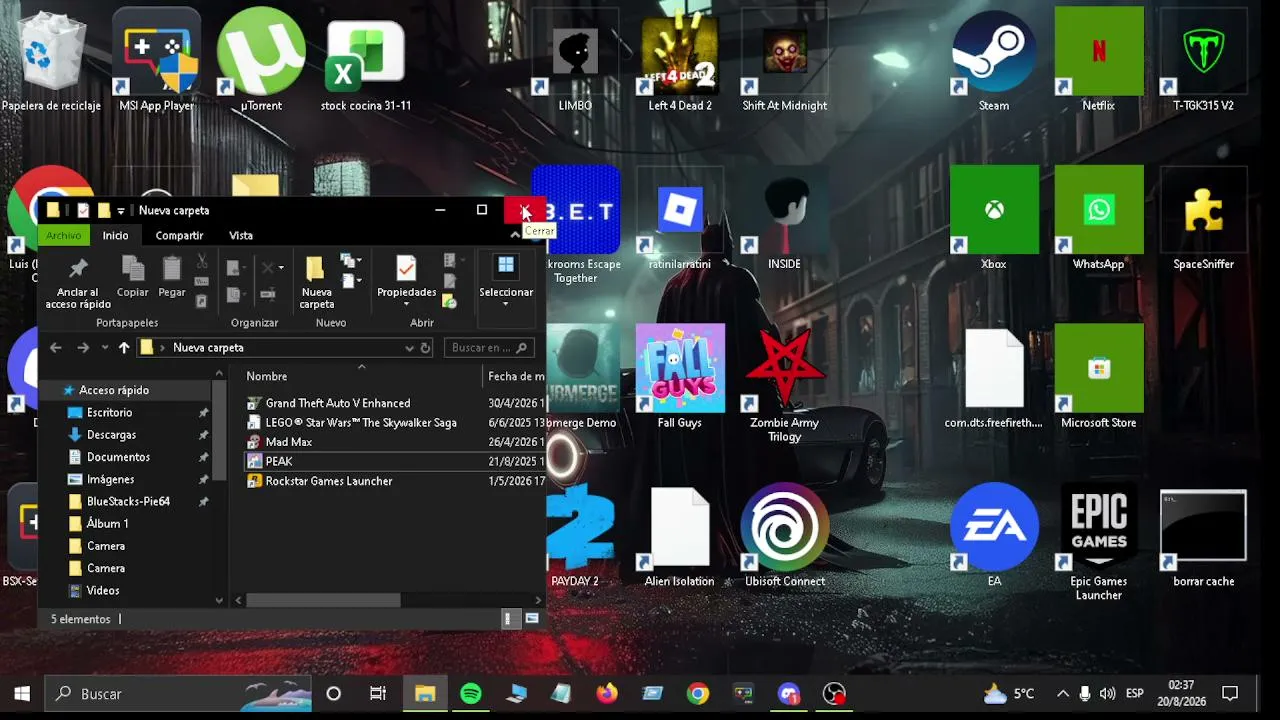1280x720 pixels.
Task: Click the horizontal scrollbar in file list
Action: [x=323, y=600]
